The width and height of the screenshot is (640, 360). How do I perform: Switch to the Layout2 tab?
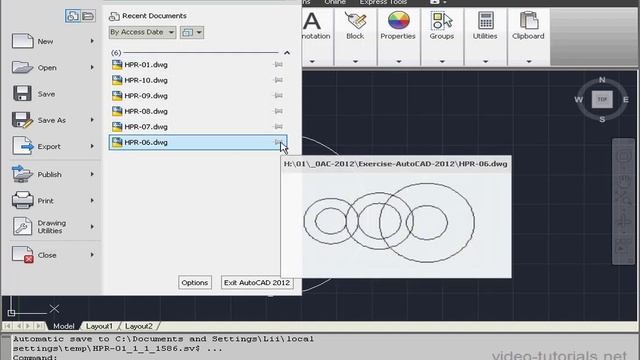[139, 326]
